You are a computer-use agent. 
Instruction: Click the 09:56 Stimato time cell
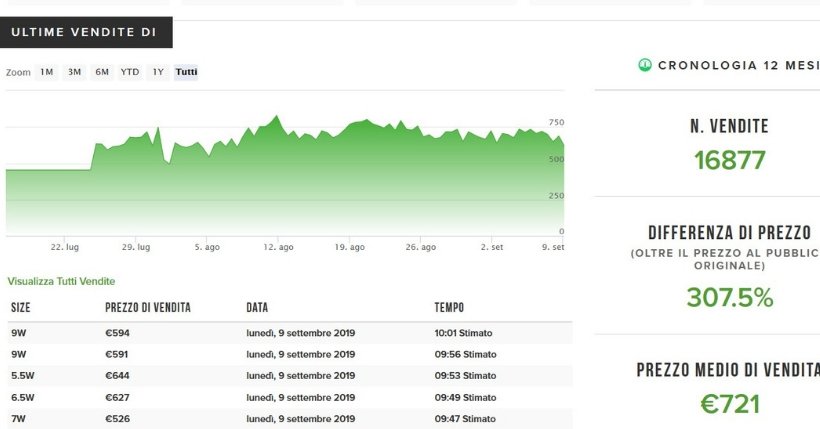click(x=465, y=355)
